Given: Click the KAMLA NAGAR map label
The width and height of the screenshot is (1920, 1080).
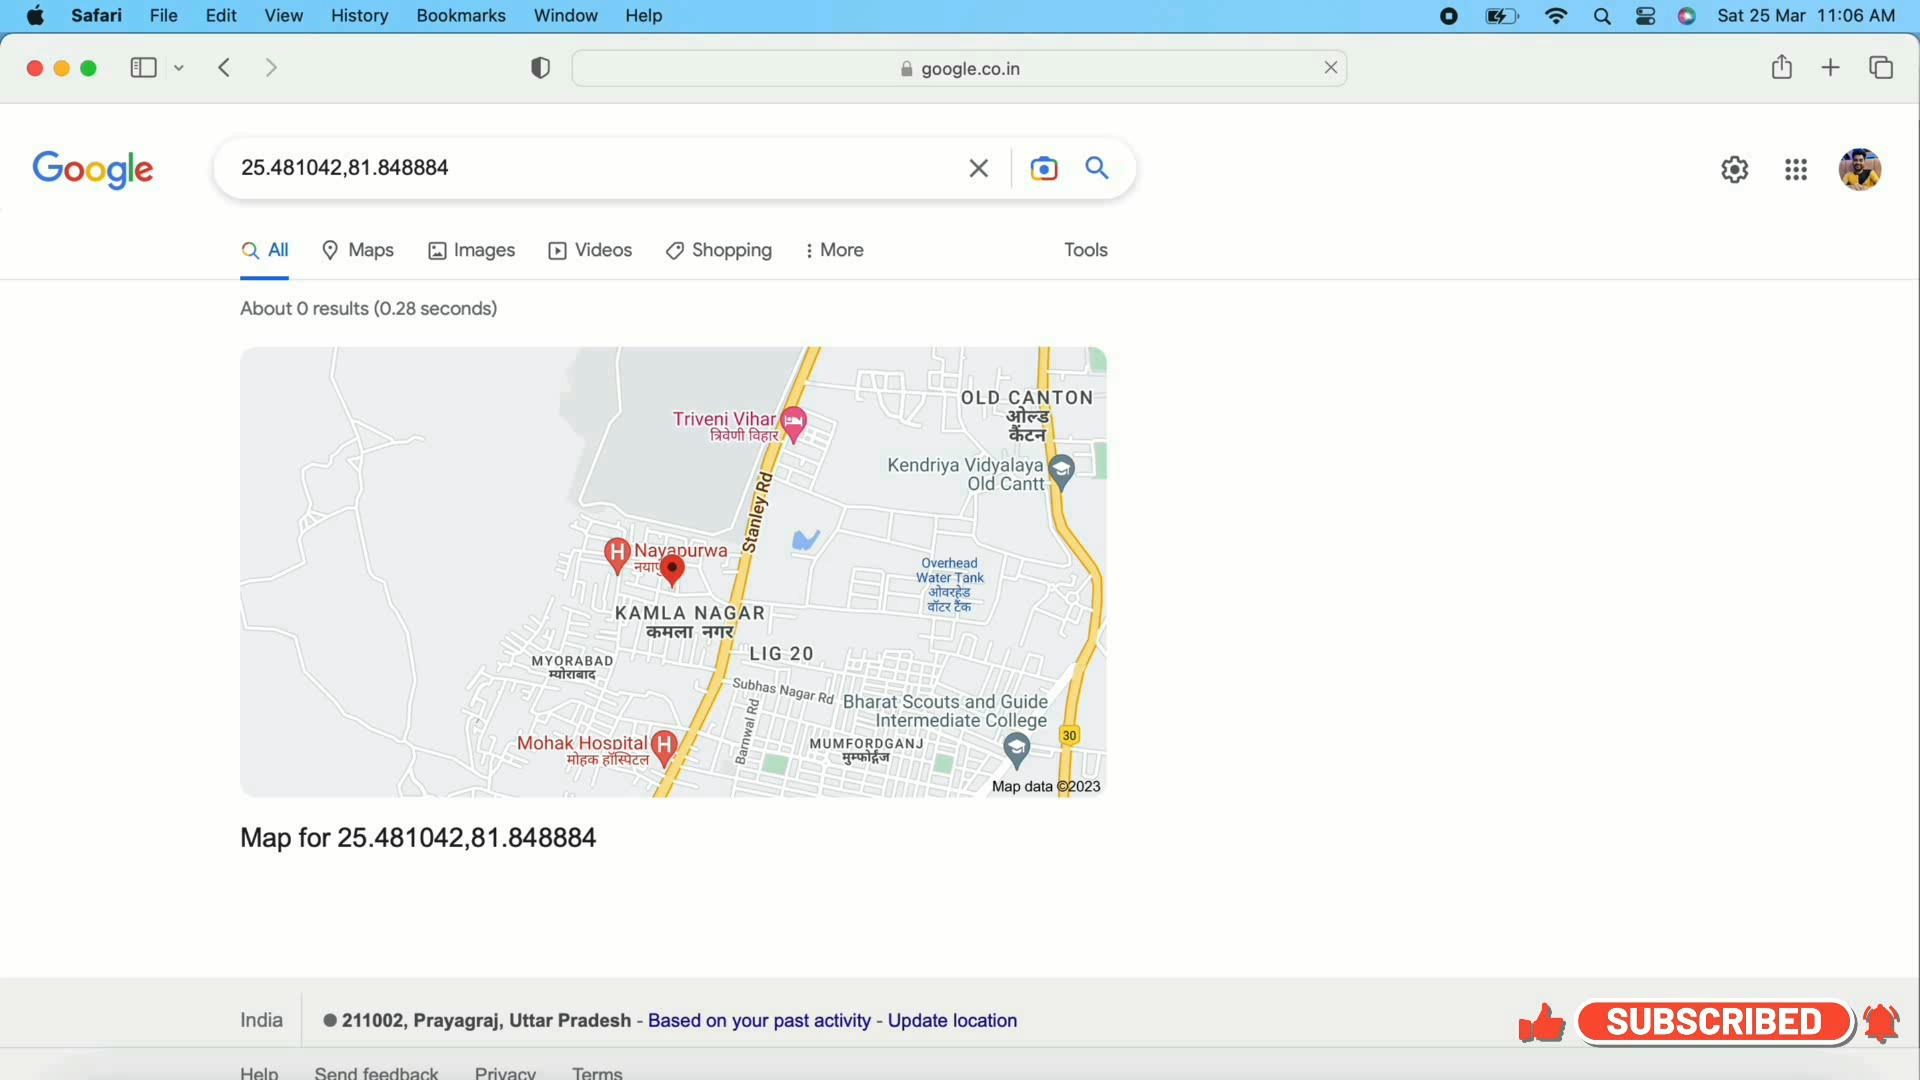Looking at the screenshot, I should (690, 621).
